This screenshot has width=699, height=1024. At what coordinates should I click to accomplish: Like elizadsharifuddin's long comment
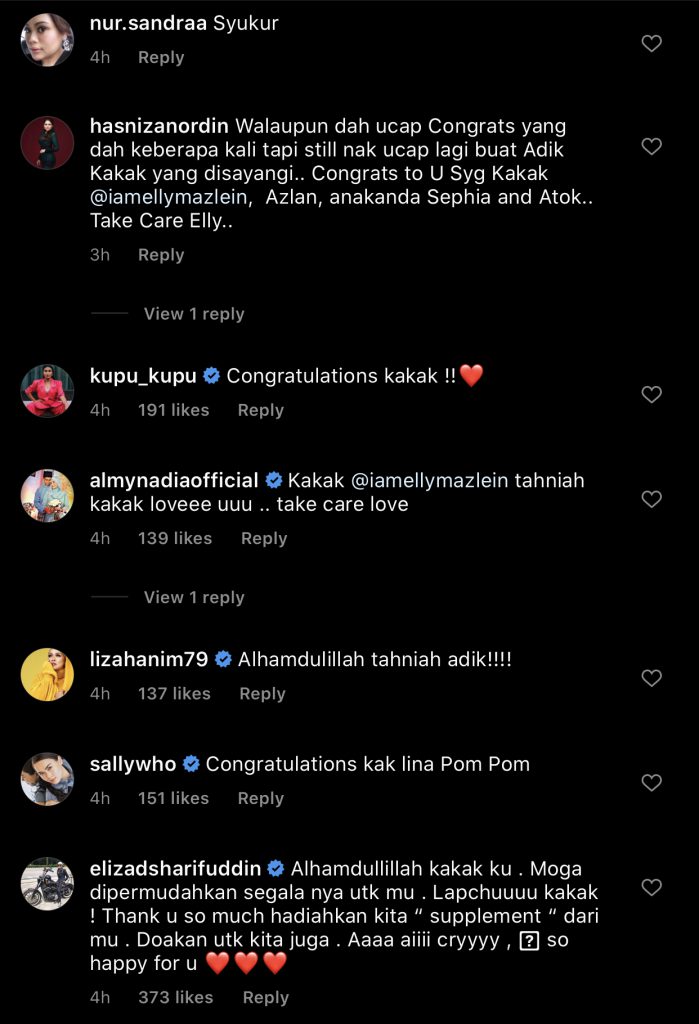(x=651, y=887)
